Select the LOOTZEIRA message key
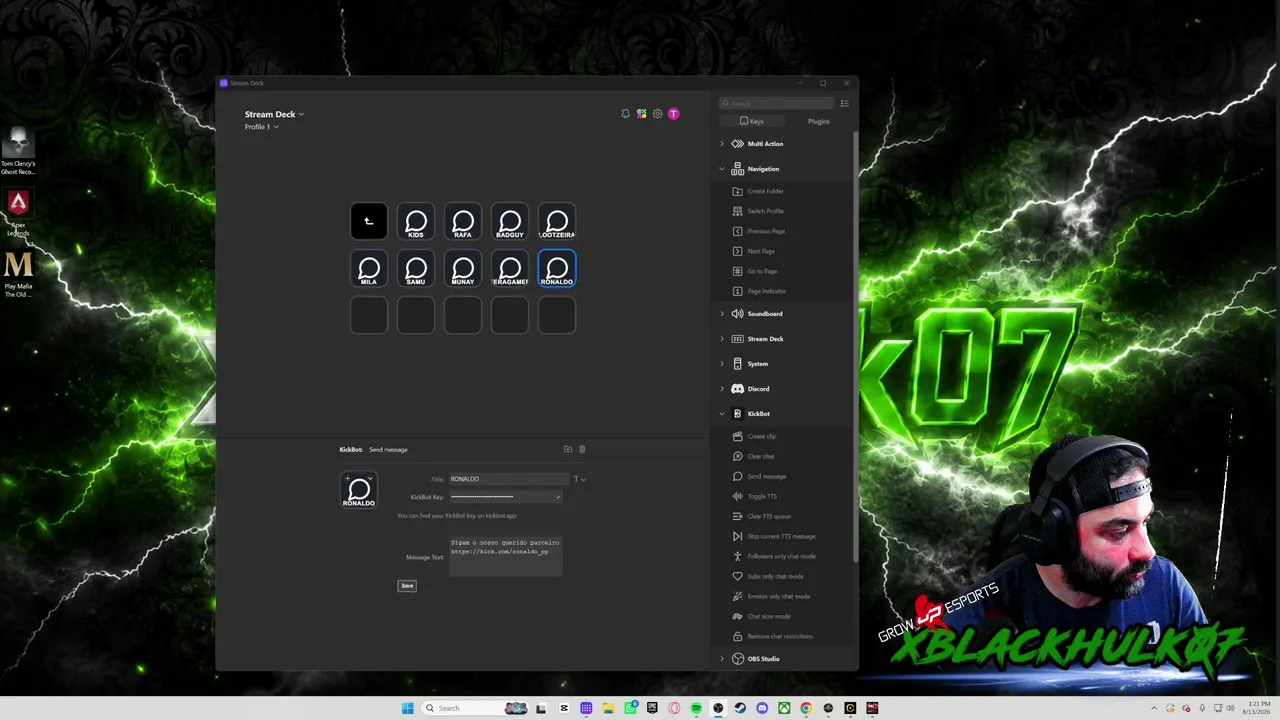 [x=557, y=222]
